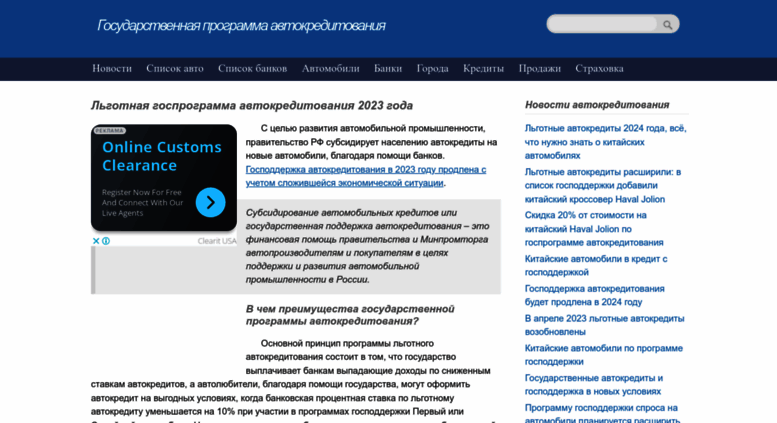Open the Страховка menu item
Screen dimensions: 777x423
click(x=600, y=68)
